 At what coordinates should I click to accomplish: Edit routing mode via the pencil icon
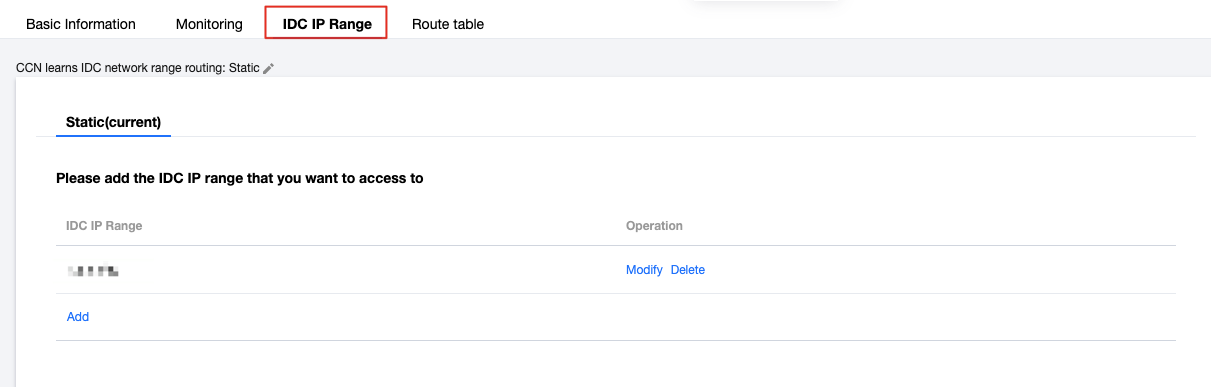pyautogui.click(x=268, y=68)
